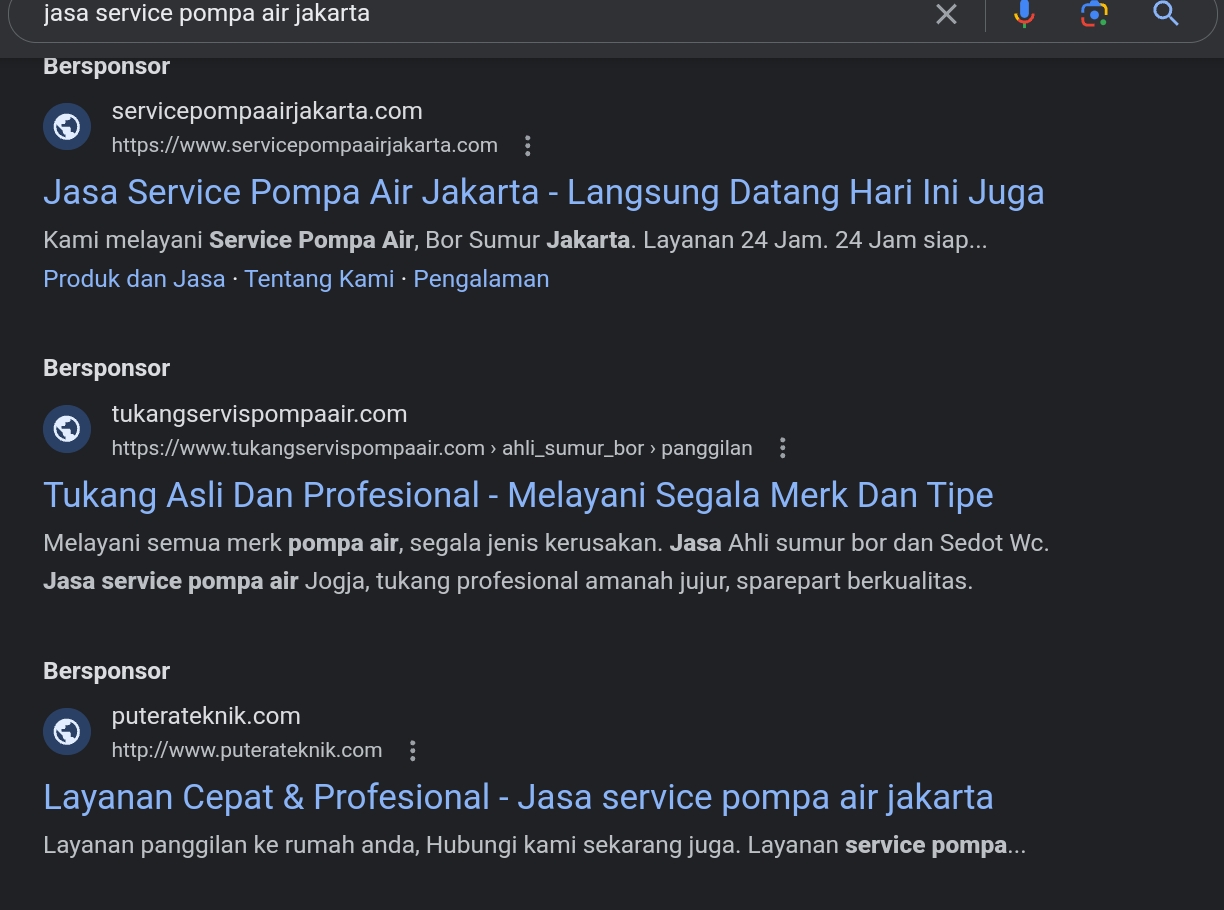Open the "Jasa Service Pompa Air Jakarta" ad title
Viewport: 1224px width, 910px height.
pyautogui.click(x=543, y=192)
